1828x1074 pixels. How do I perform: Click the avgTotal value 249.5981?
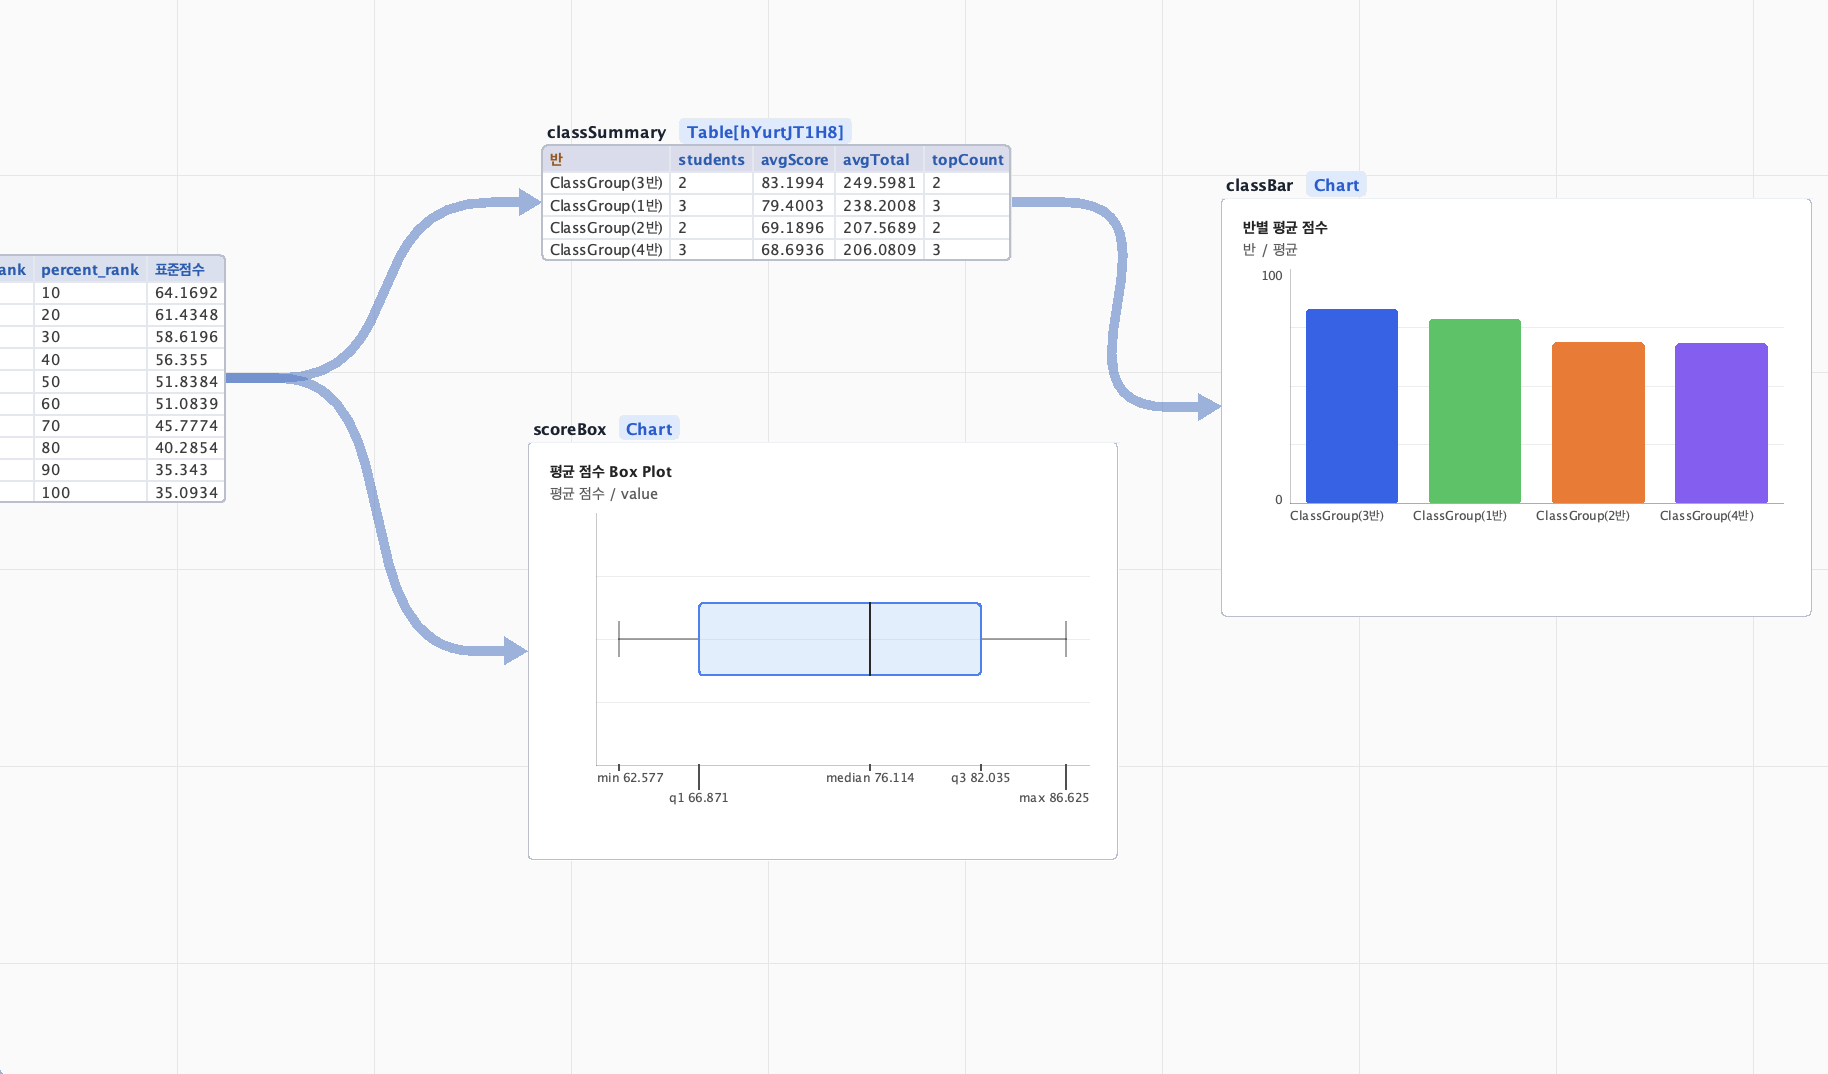click(x=879, y=183)
